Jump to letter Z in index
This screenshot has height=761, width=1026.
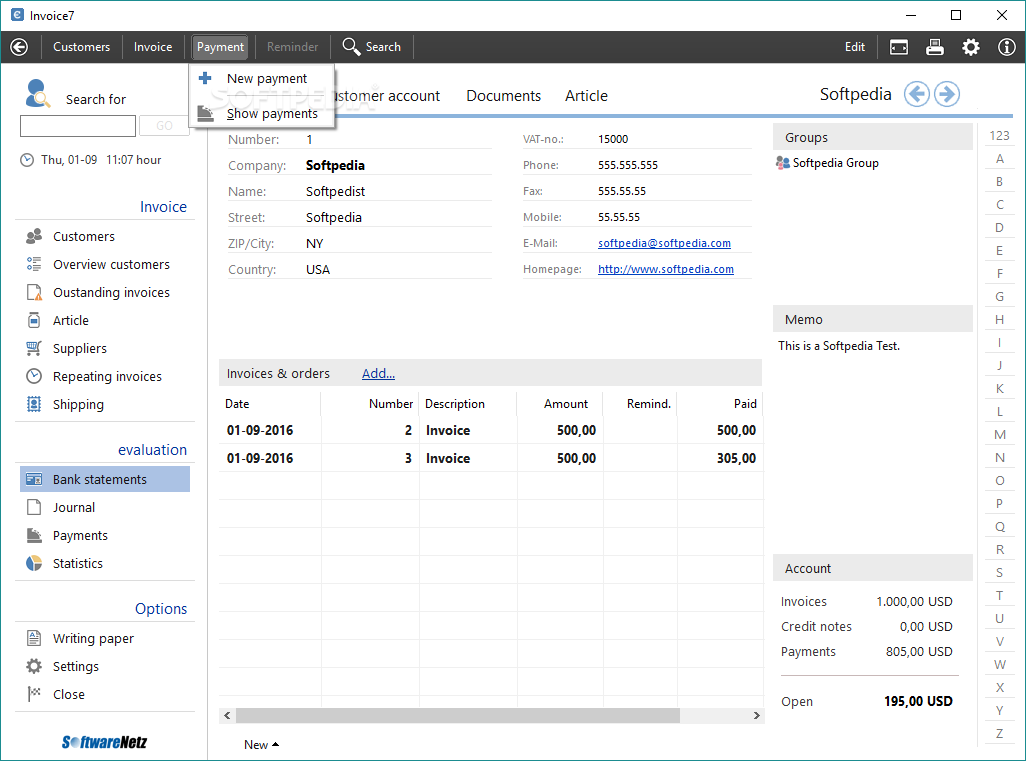[999, 734]
